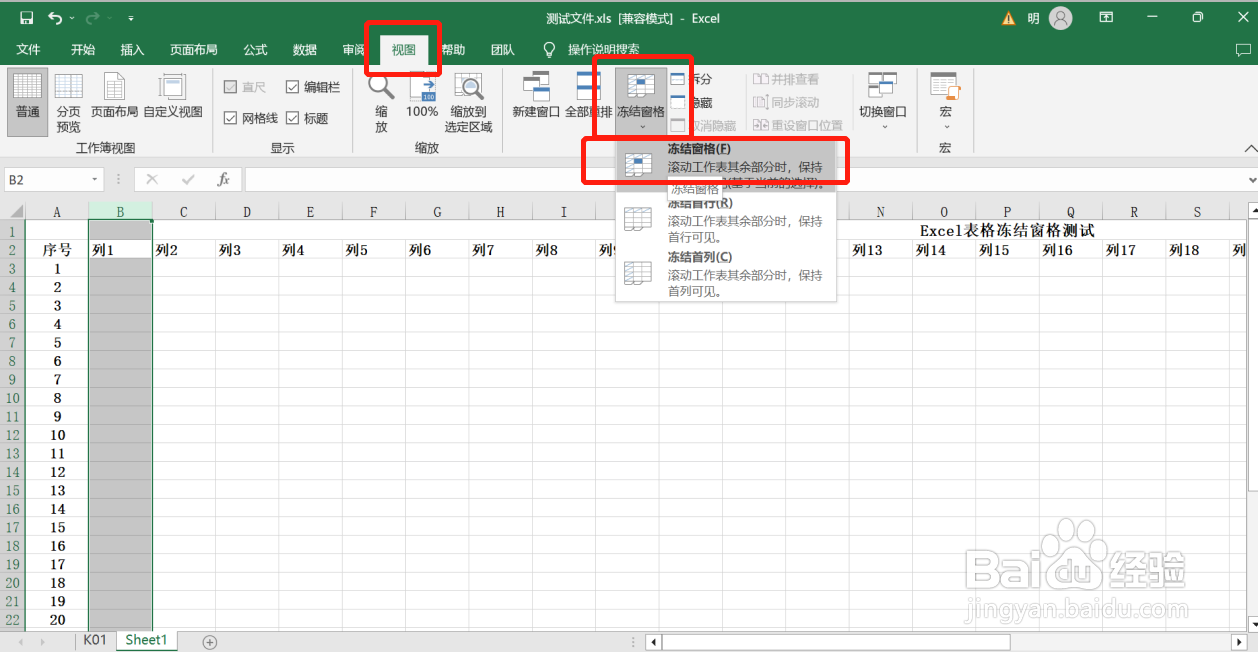Open the customize quick access toolbar arrow
The image size is (1258, 652).
coord(131,19)
